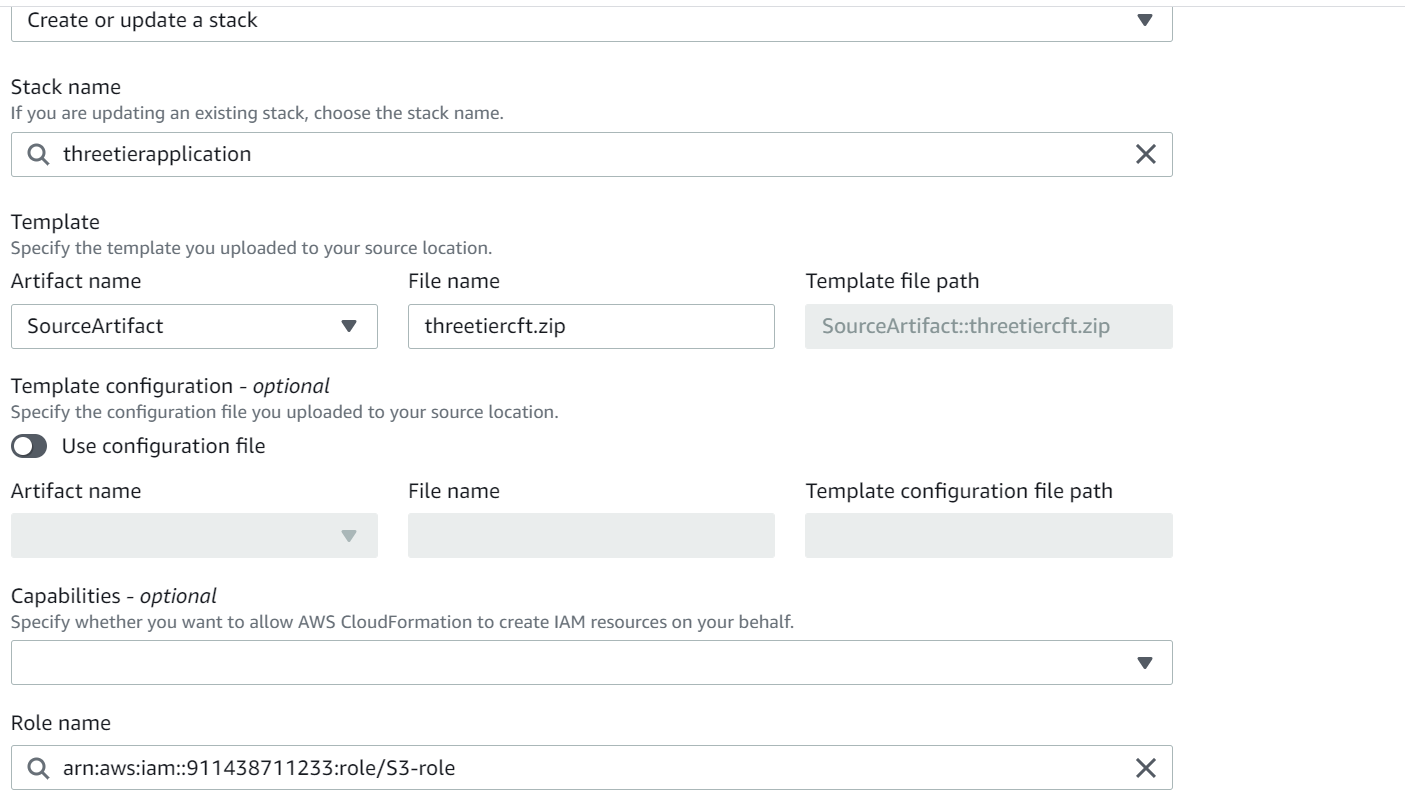1405x811 pixels.
Task: Click the S3-role ARN role name field
Action: (x=580, y=768)
